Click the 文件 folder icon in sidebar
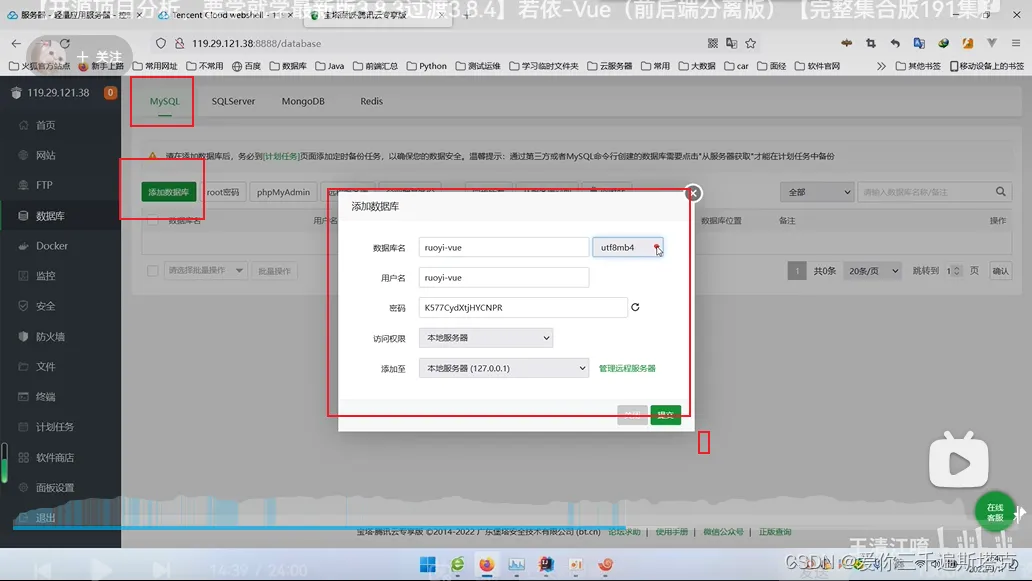Image resolution: width=1032 pixels, height=581 pixels. point(24,366)
